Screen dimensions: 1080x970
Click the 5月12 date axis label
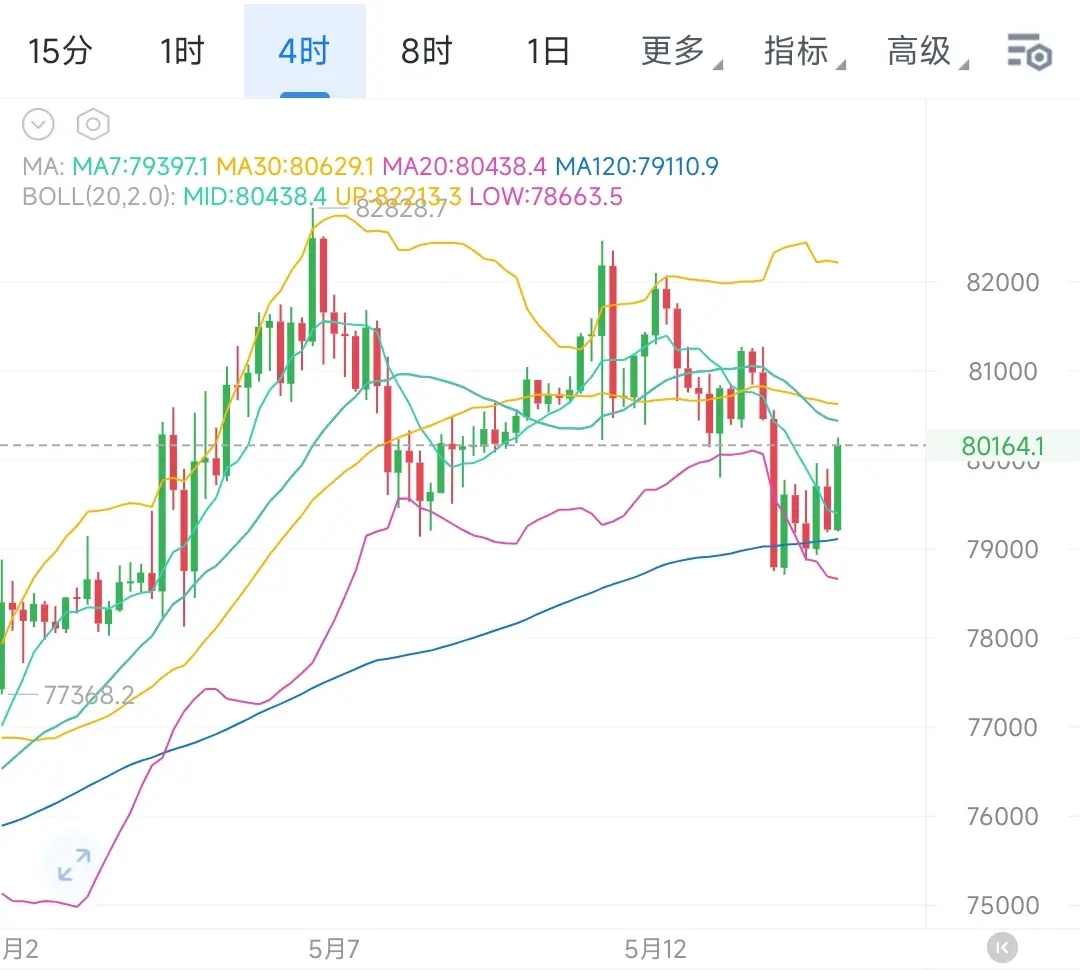coord(656,949)
